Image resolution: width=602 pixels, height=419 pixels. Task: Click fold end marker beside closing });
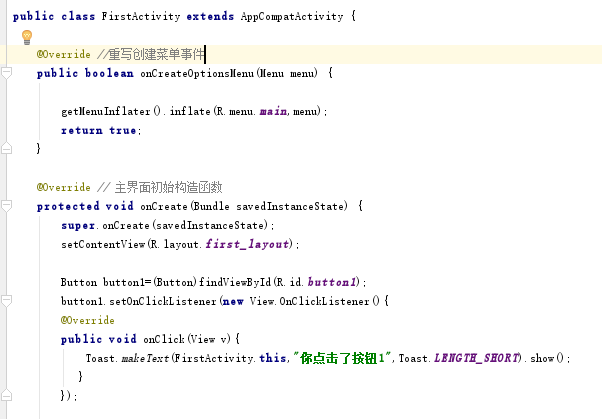(7, 395)
